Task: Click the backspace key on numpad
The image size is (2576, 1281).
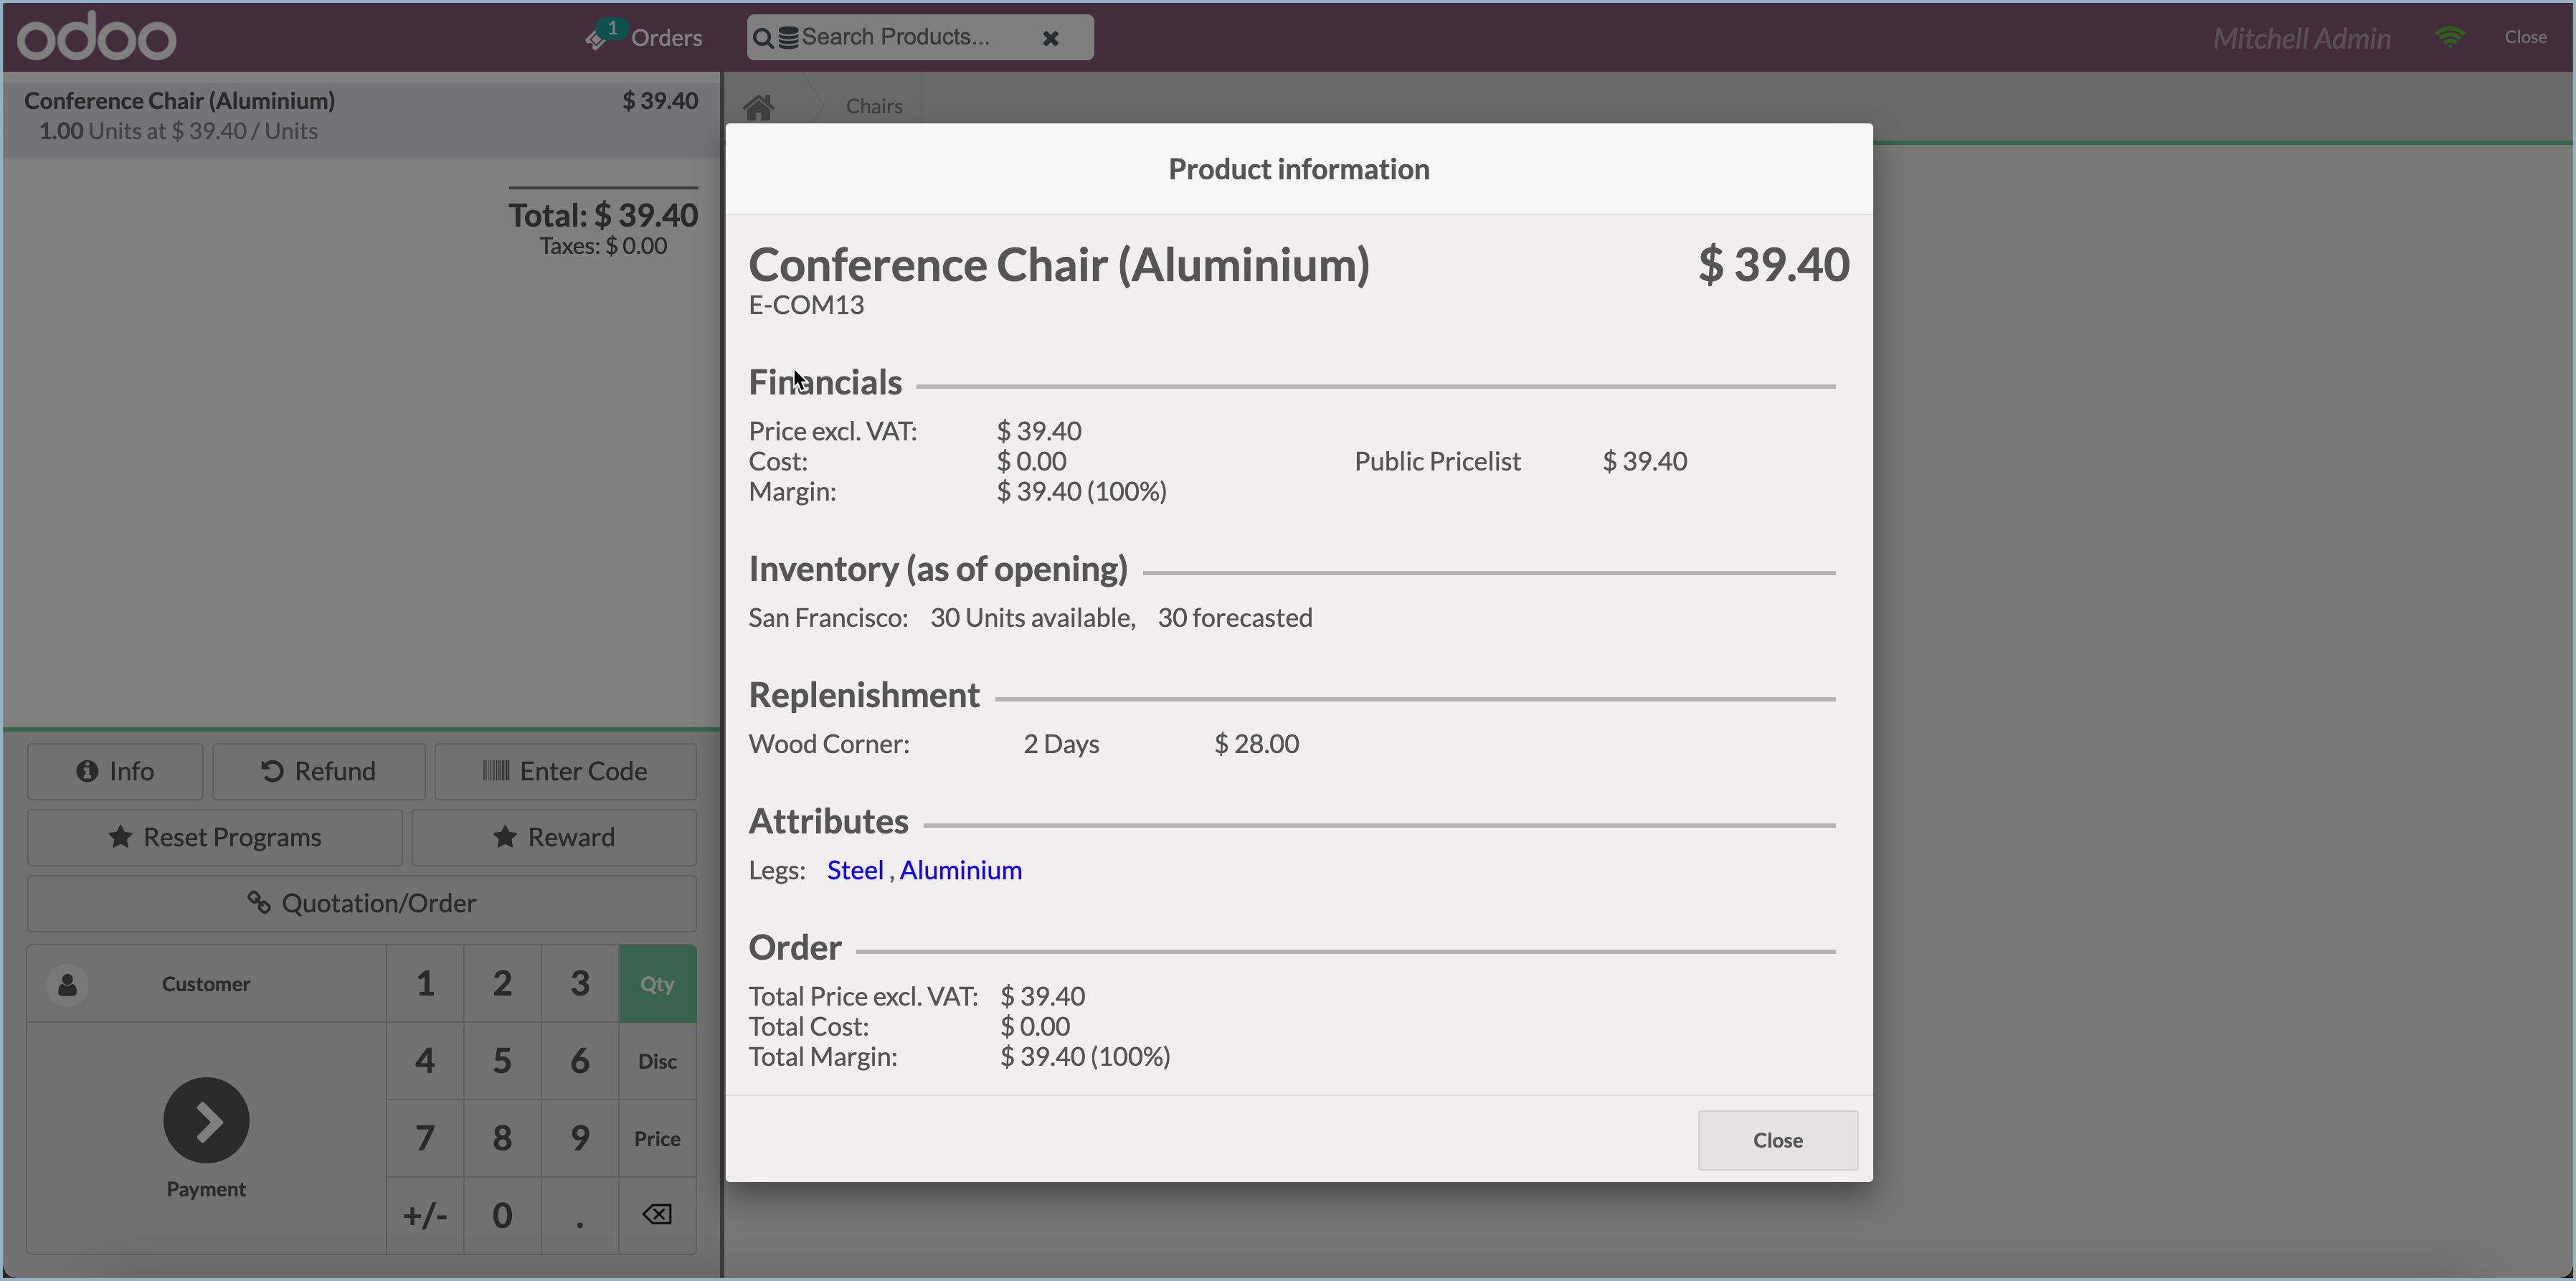Action: [x=657, y=1215]
